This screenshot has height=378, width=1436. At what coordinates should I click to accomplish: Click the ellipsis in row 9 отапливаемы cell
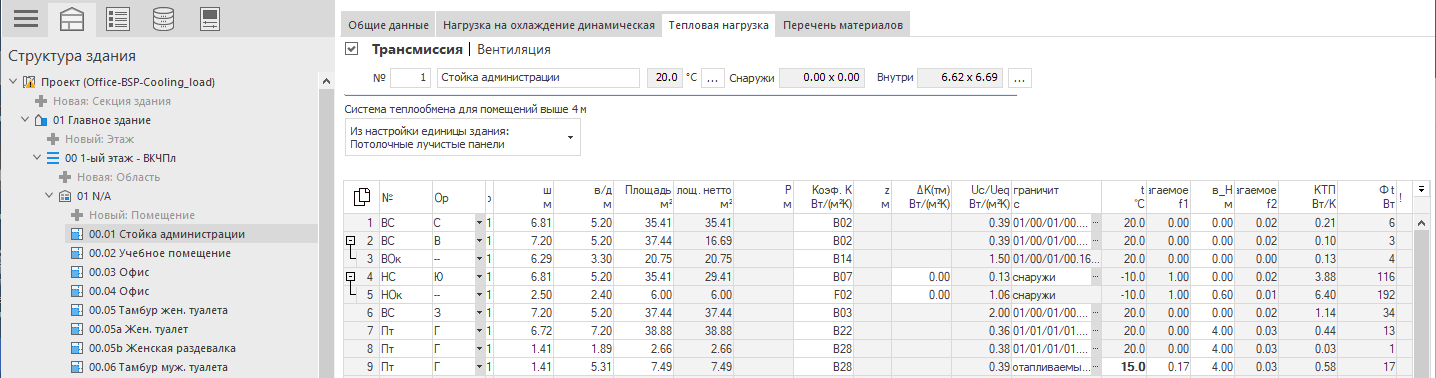point(1095,367)
